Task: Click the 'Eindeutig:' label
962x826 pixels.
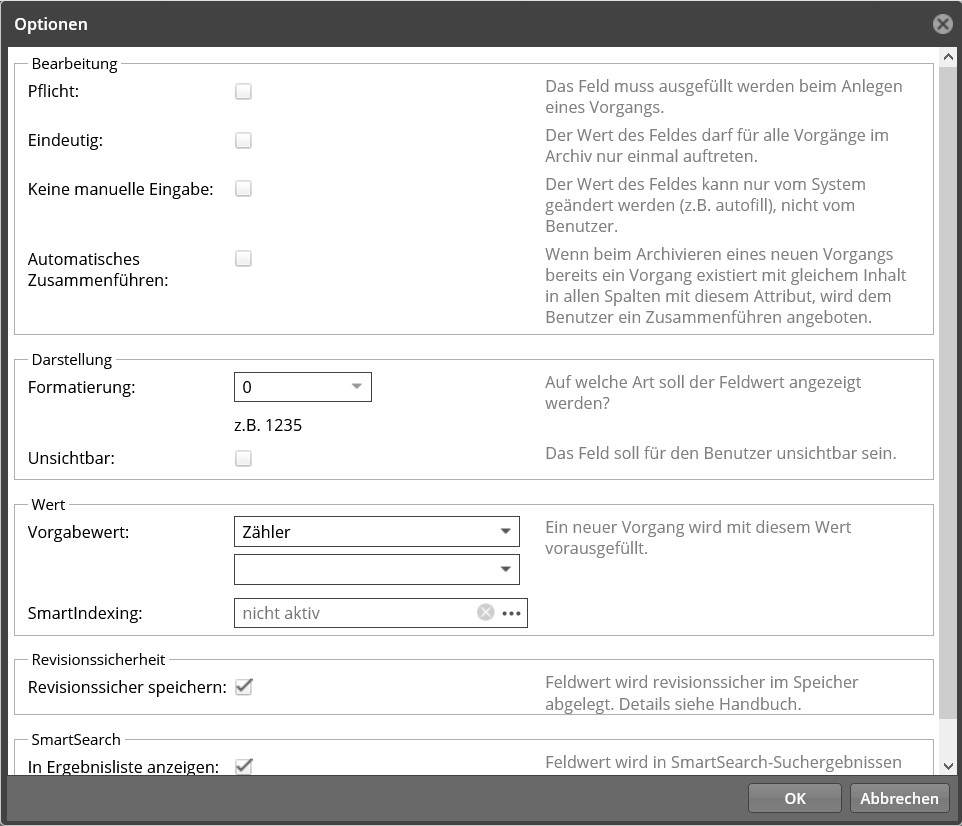Action: coord(65,141)
